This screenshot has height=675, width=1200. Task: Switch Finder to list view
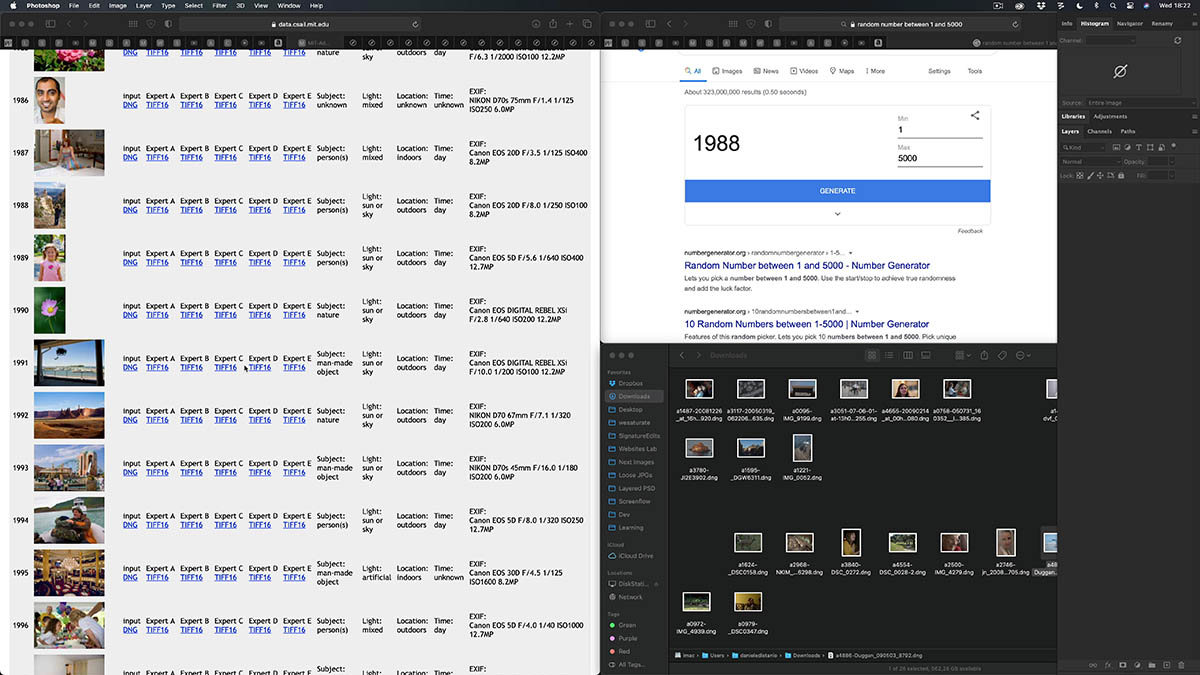point(890,355)
